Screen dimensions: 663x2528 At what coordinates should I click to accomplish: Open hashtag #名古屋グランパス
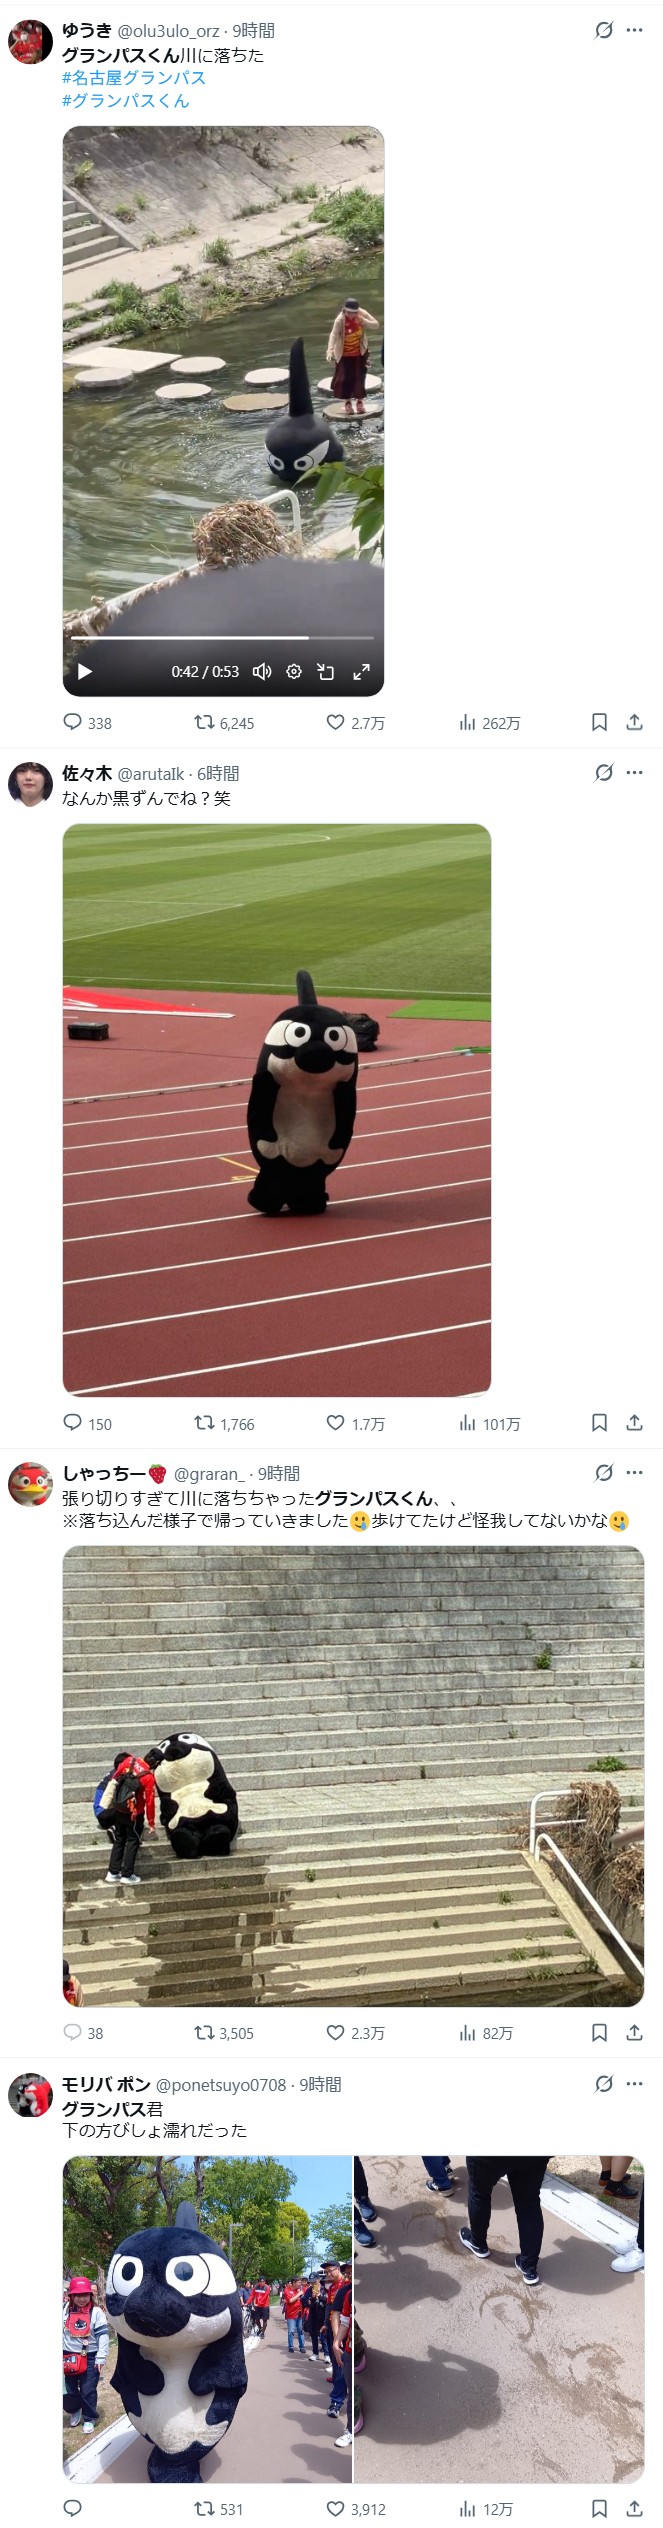point(134,78)
